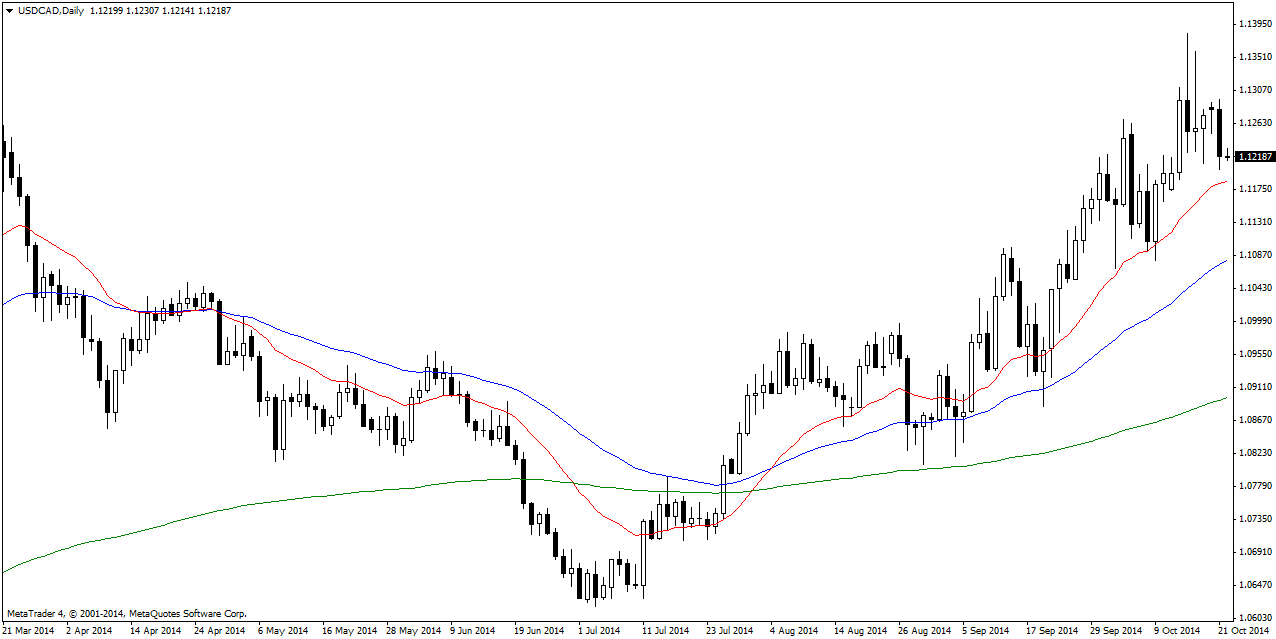Select the 1.08230 price axis label
The width and height of the screenshot is (1276, 639).
click(1254, 453)
